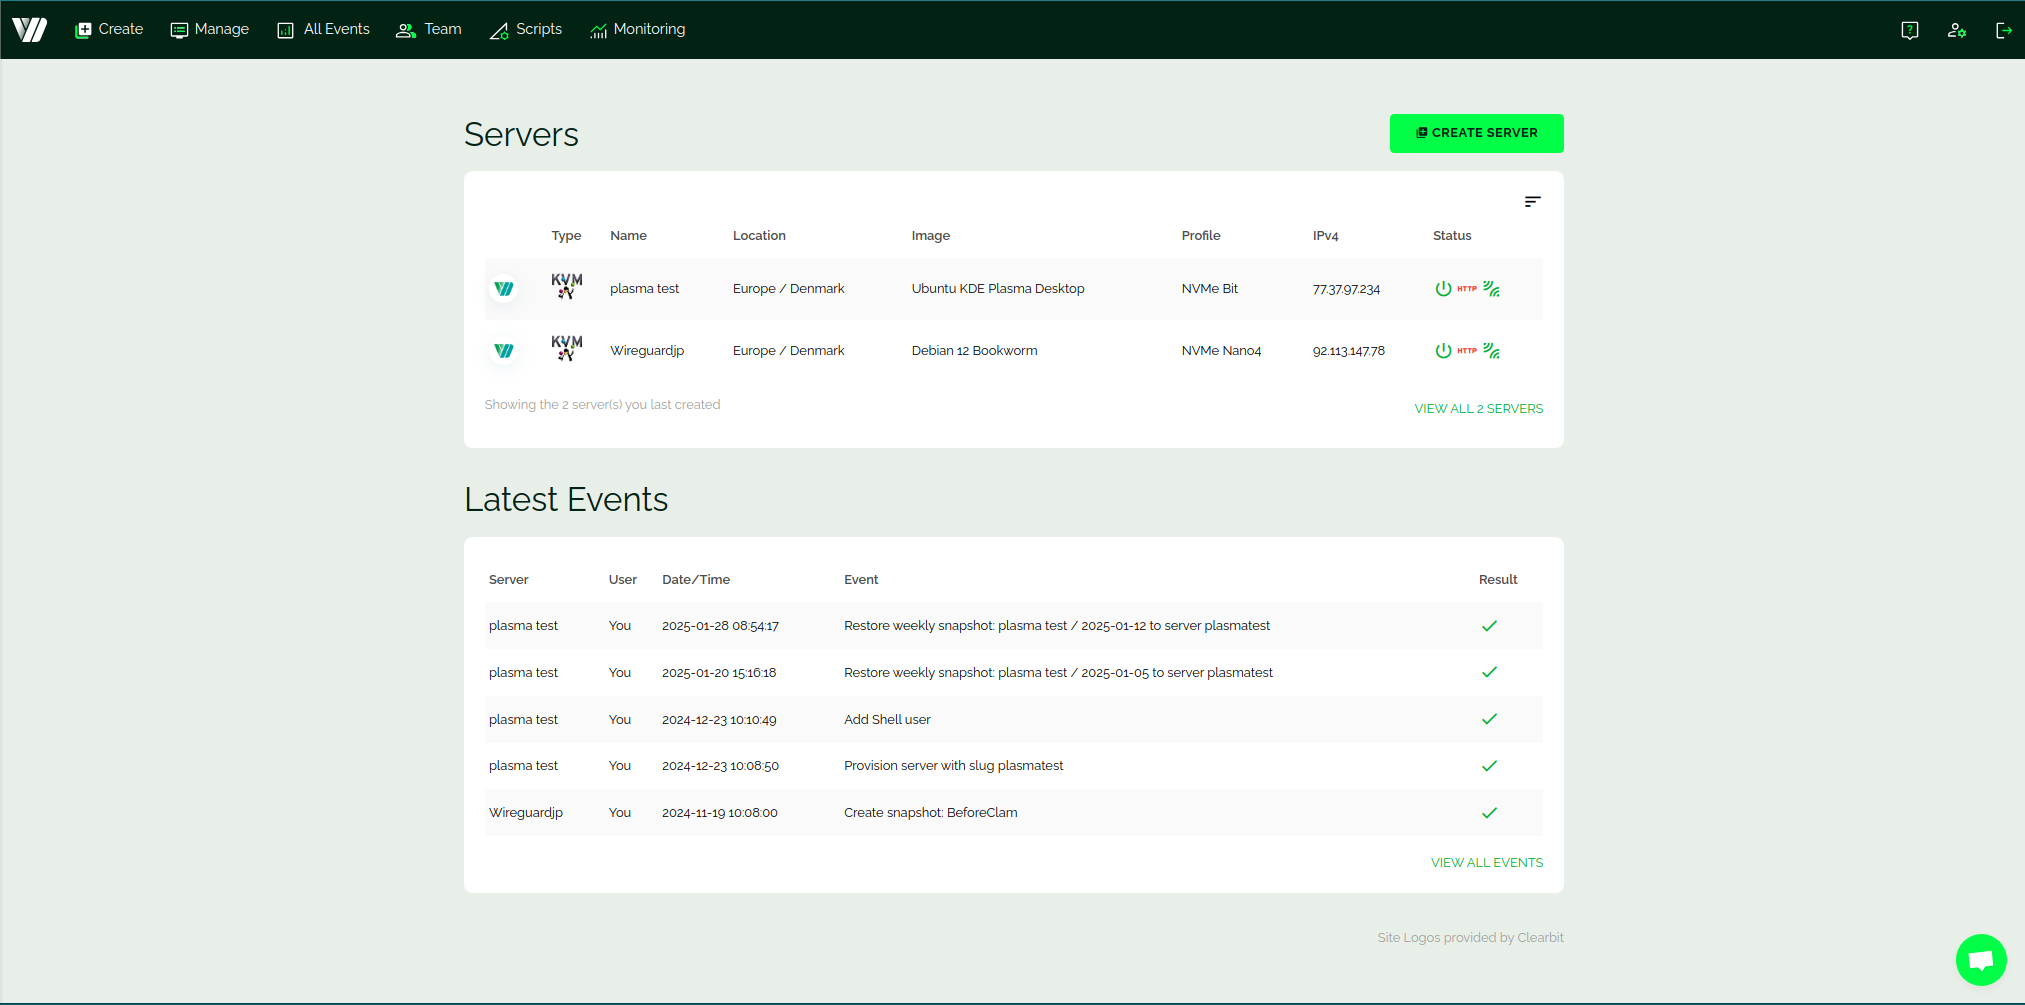Open account settings user icon
The height and width of the screenshot is (1005, 2025).
[x=1956, y=30]
